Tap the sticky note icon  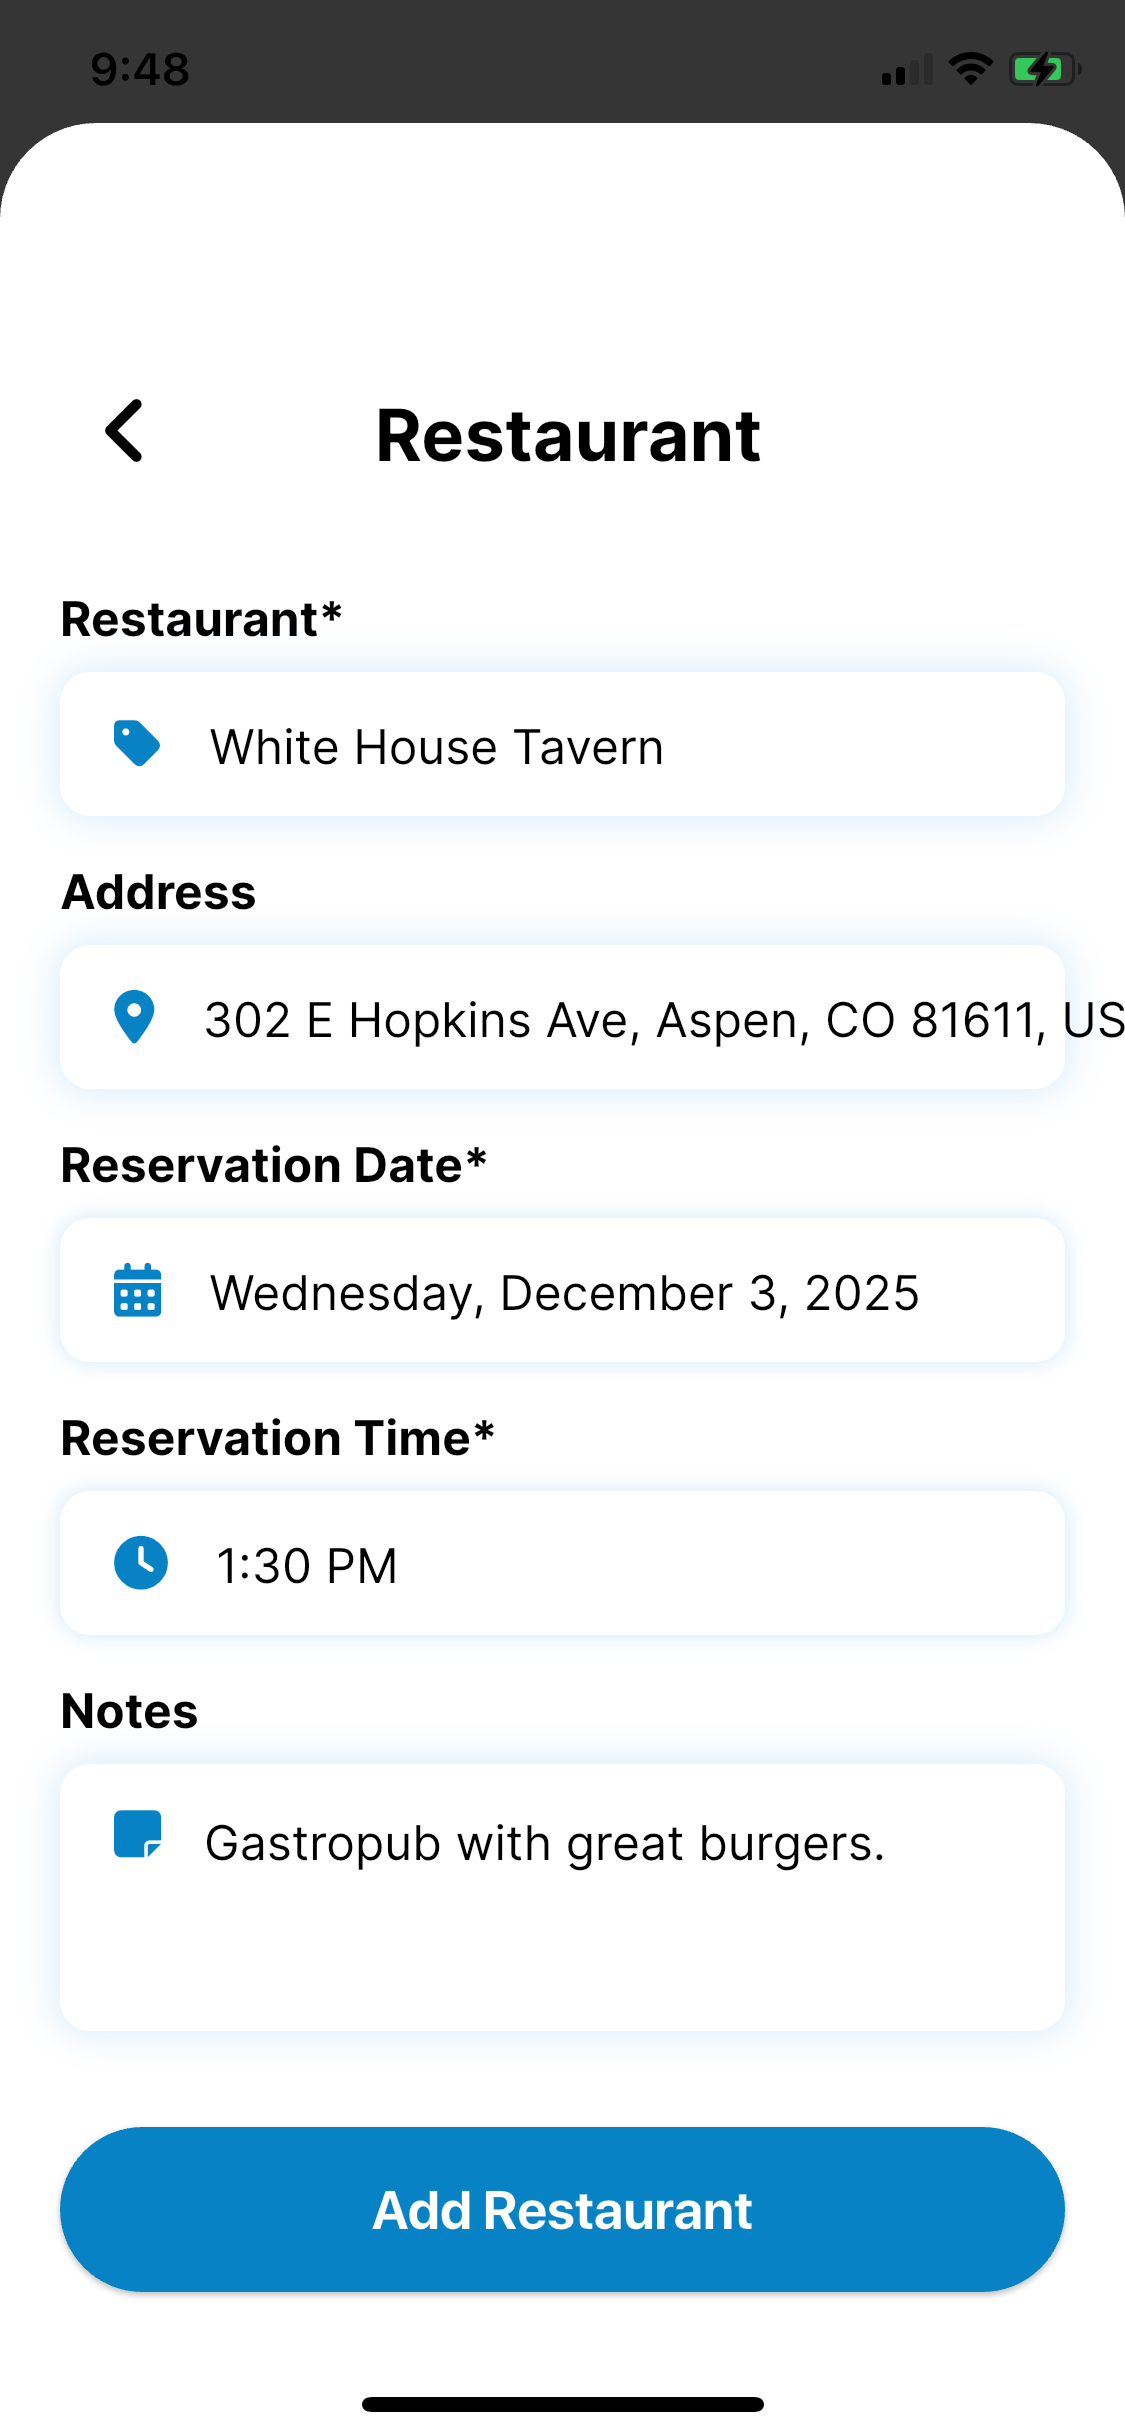click(x=138, y=1834)
